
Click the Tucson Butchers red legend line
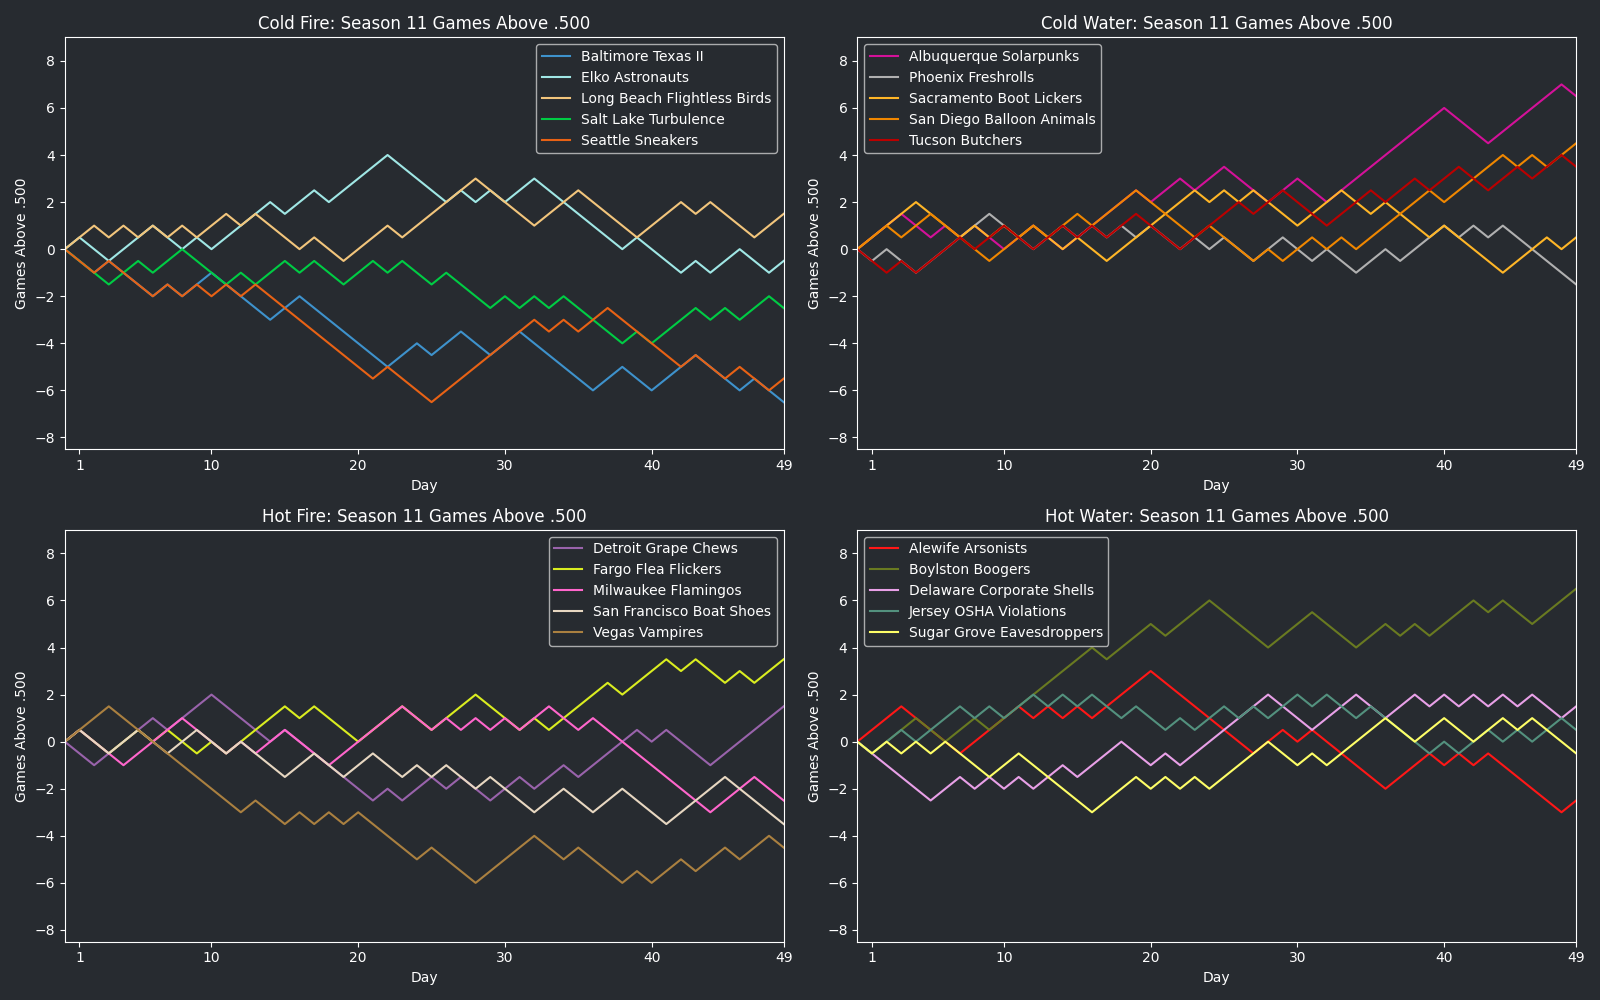(x=886, y=140)
